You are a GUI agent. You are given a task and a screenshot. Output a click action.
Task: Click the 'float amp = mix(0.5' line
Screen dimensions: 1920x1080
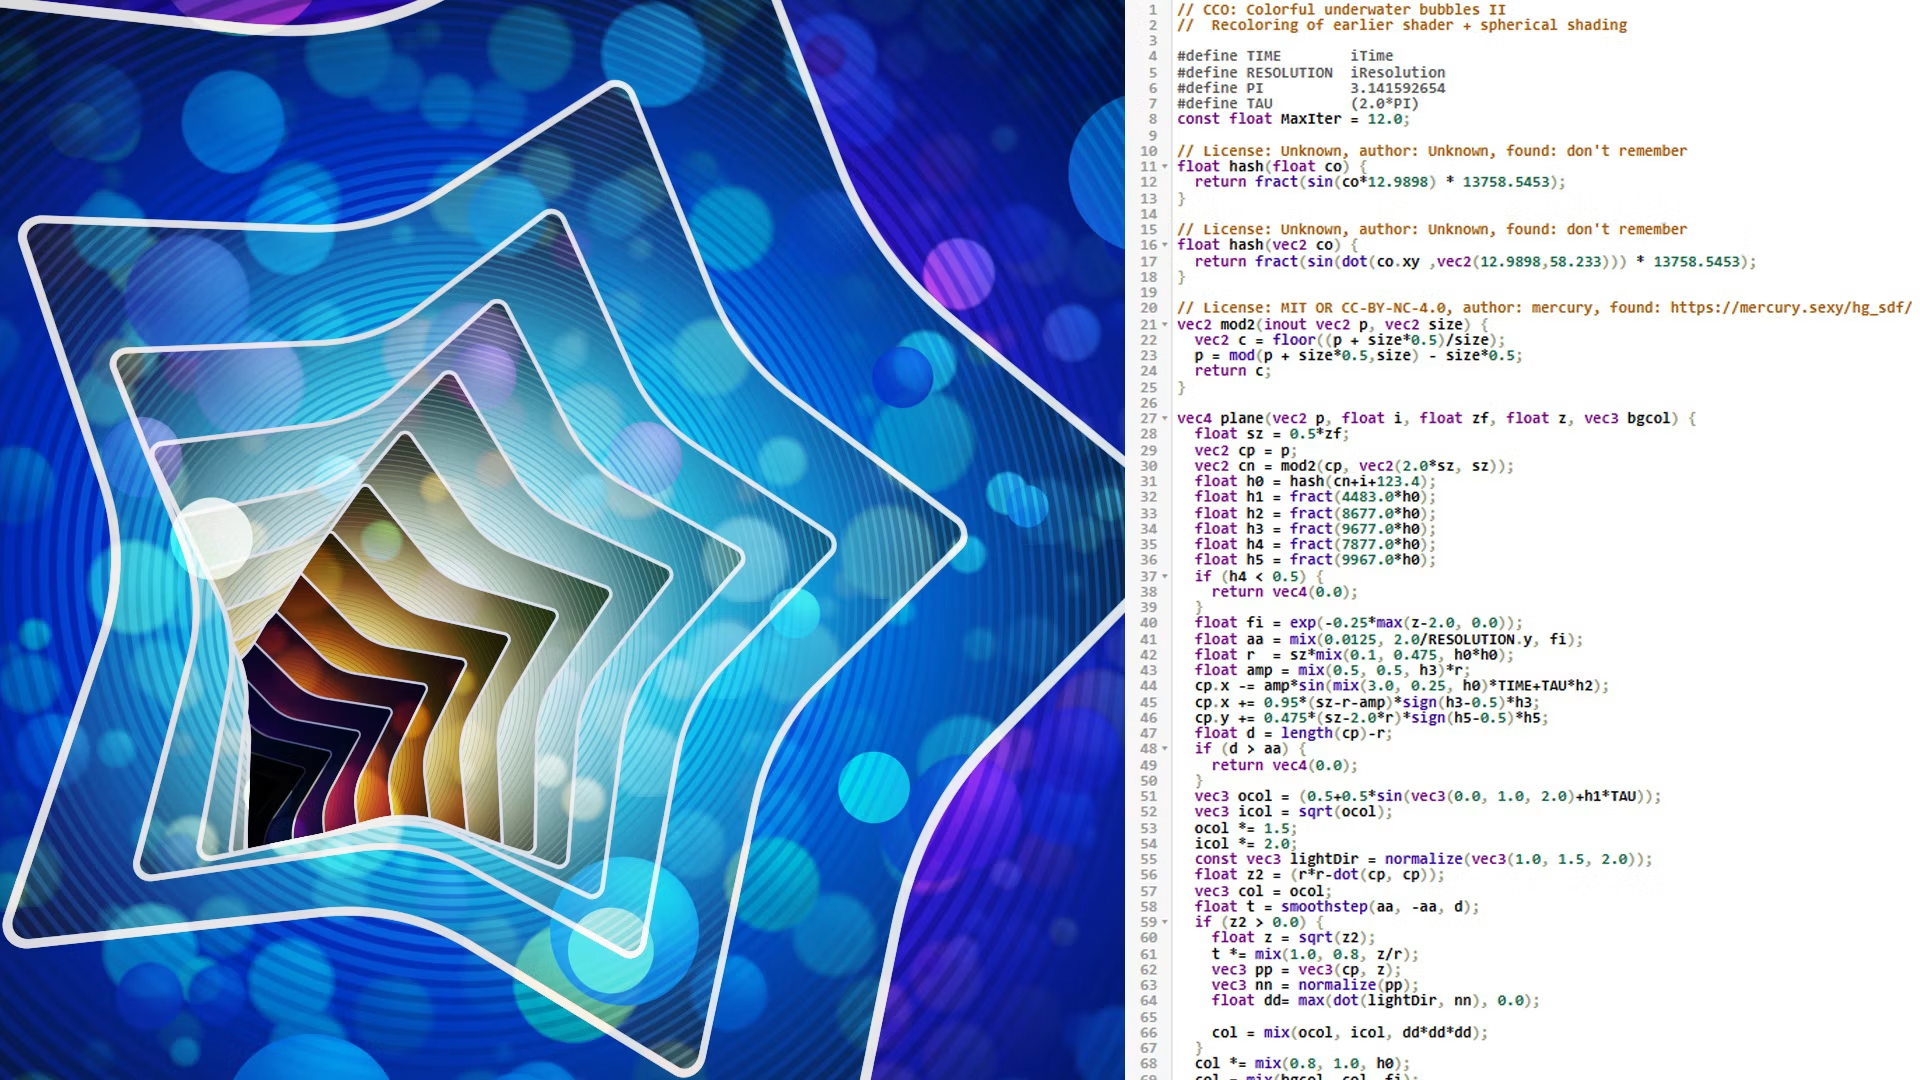click(x=1333, y=670)
